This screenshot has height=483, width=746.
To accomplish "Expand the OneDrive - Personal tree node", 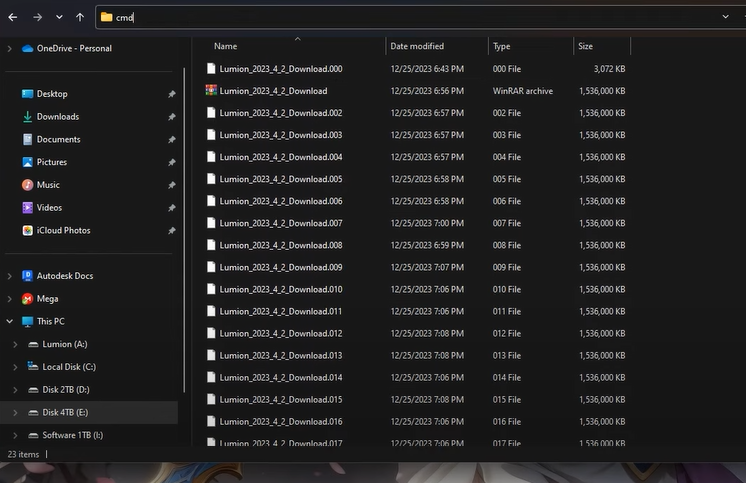I will (x=10, y=48).
